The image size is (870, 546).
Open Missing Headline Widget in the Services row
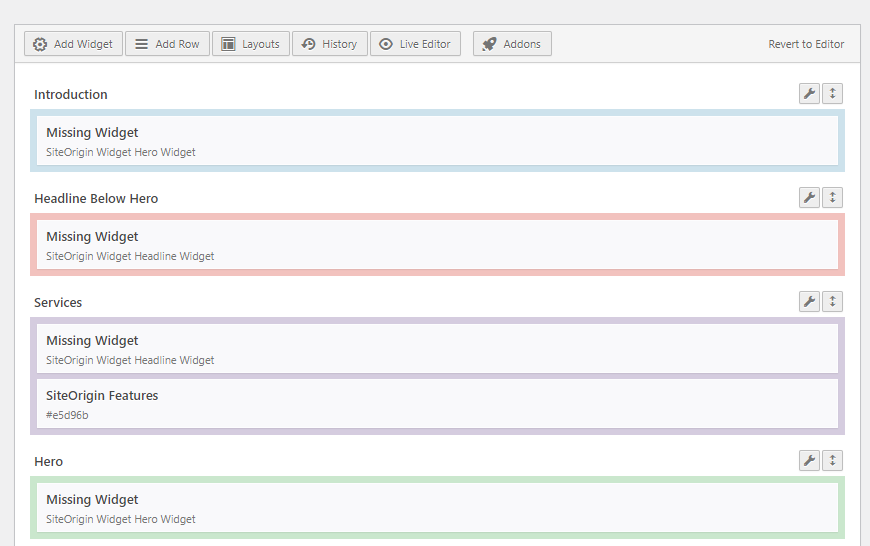[437, 348]
